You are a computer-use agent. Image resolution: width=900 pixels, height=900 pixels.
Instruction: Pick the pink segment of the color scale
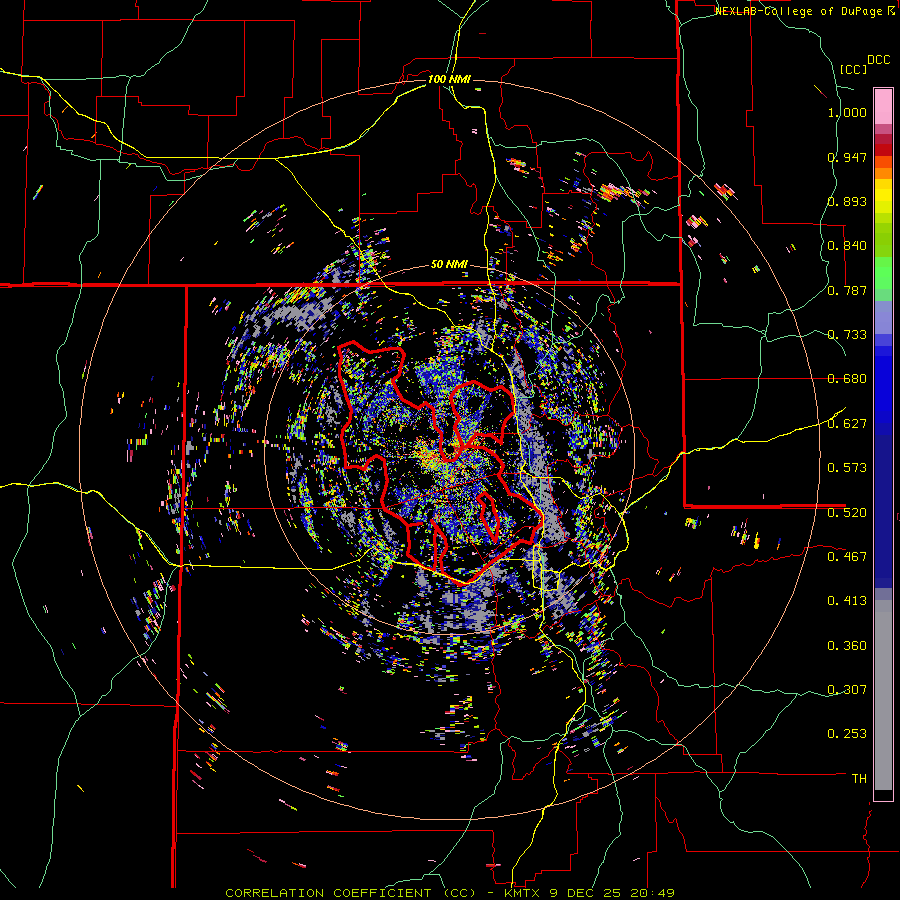(x=883, y=106)
